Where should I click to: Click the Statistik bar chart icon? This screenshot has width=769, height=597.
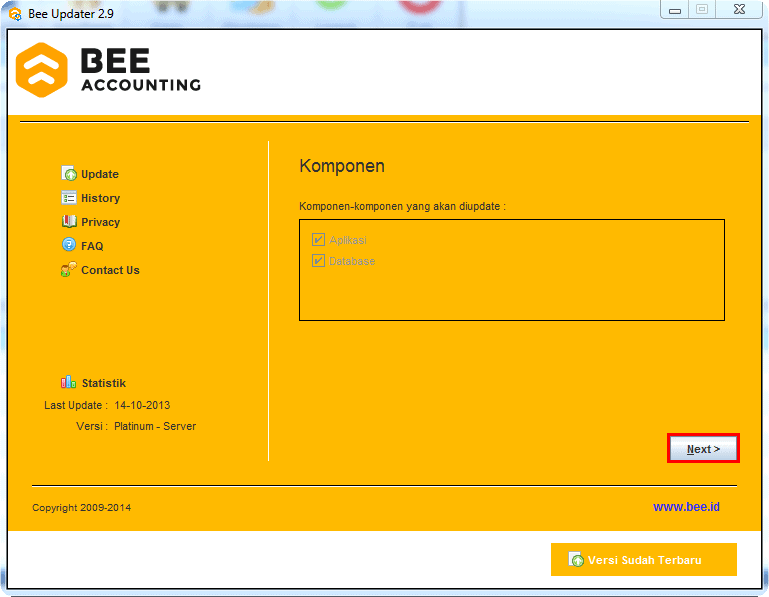(x=68, y=382)
